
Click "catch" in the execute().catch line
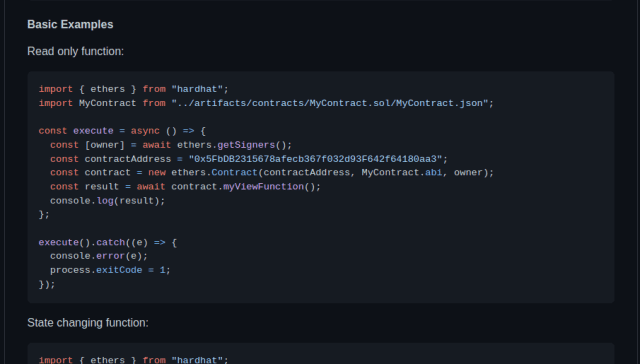[110, 242]
